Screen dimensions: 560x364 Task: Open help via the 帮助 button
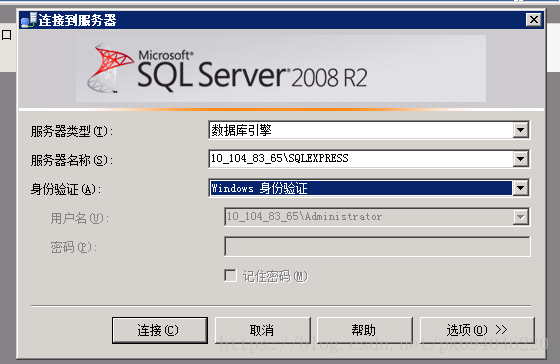pos(365,330)
